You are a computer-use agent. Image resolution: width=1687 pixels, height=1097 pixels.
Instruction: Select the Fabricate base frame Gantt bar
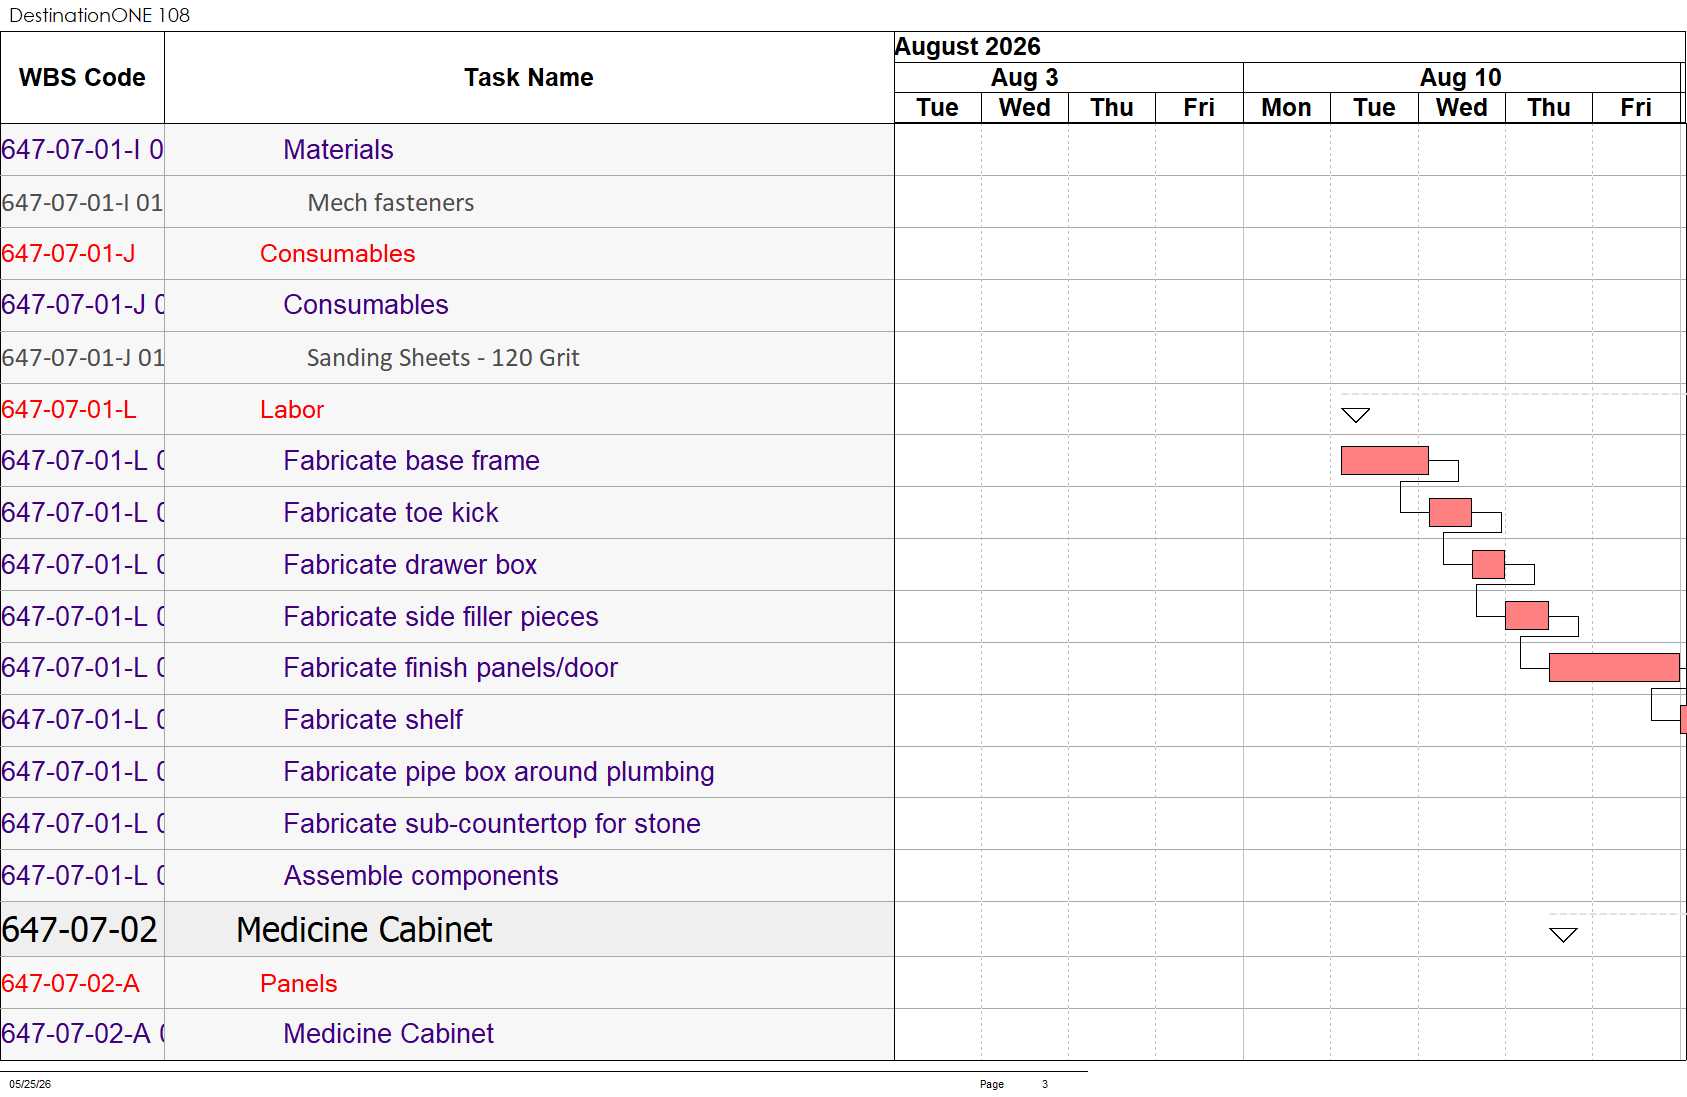1384,460
